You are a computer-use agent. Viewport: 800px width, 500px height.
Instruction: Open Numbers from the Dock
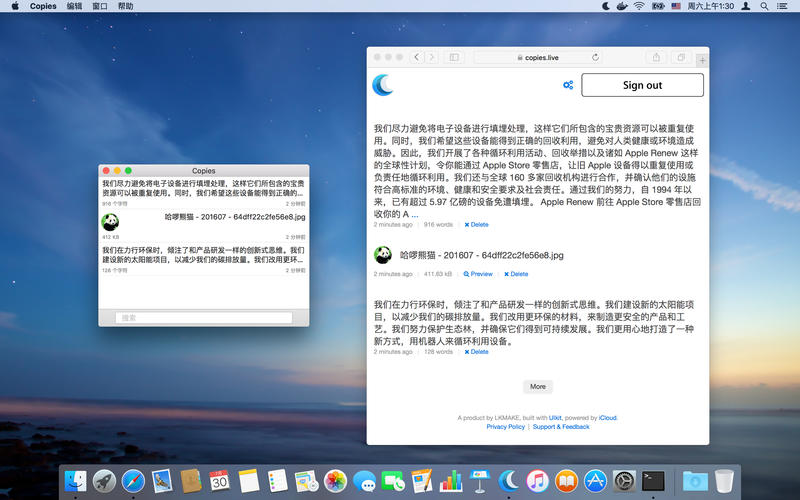click(451, 481)
